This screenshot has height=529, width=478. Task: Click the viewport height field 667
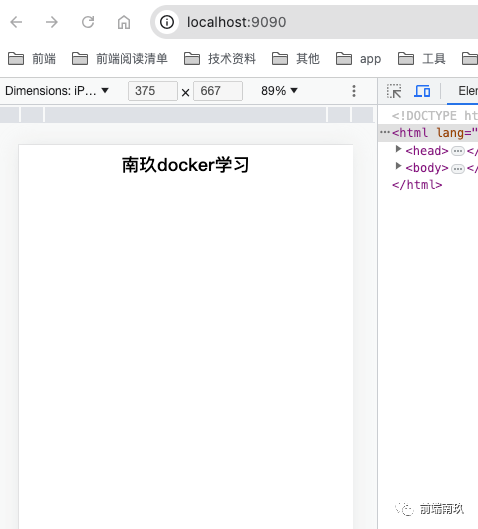[218, 91]
